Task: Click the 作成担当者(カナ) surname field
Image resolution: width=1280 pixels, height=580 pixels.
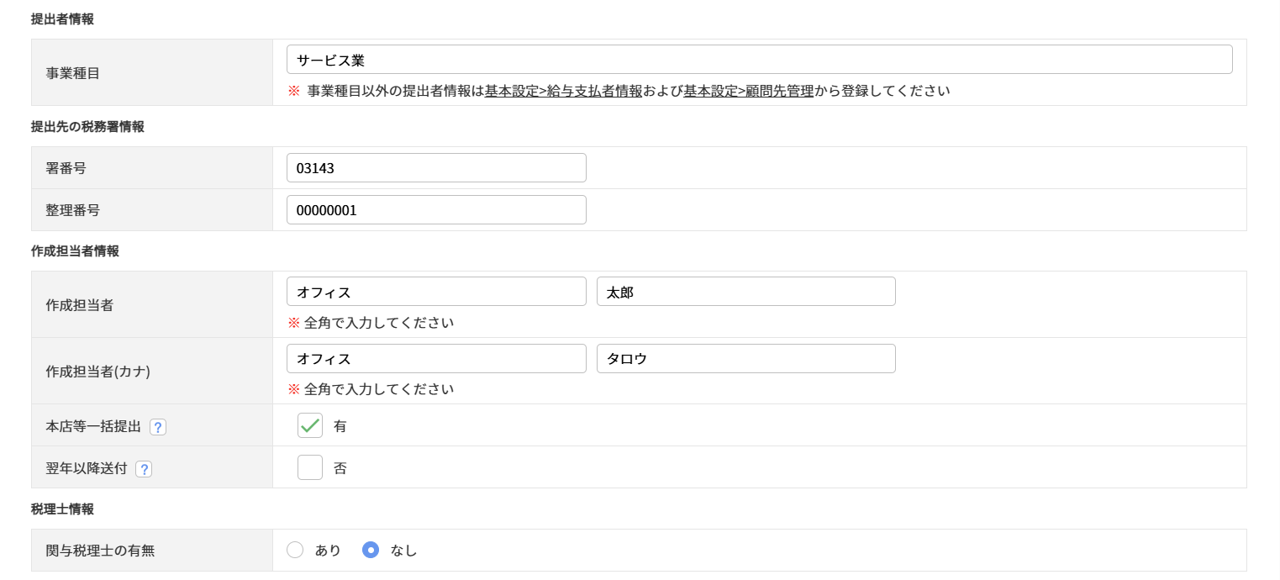Action: coord(436,359)
